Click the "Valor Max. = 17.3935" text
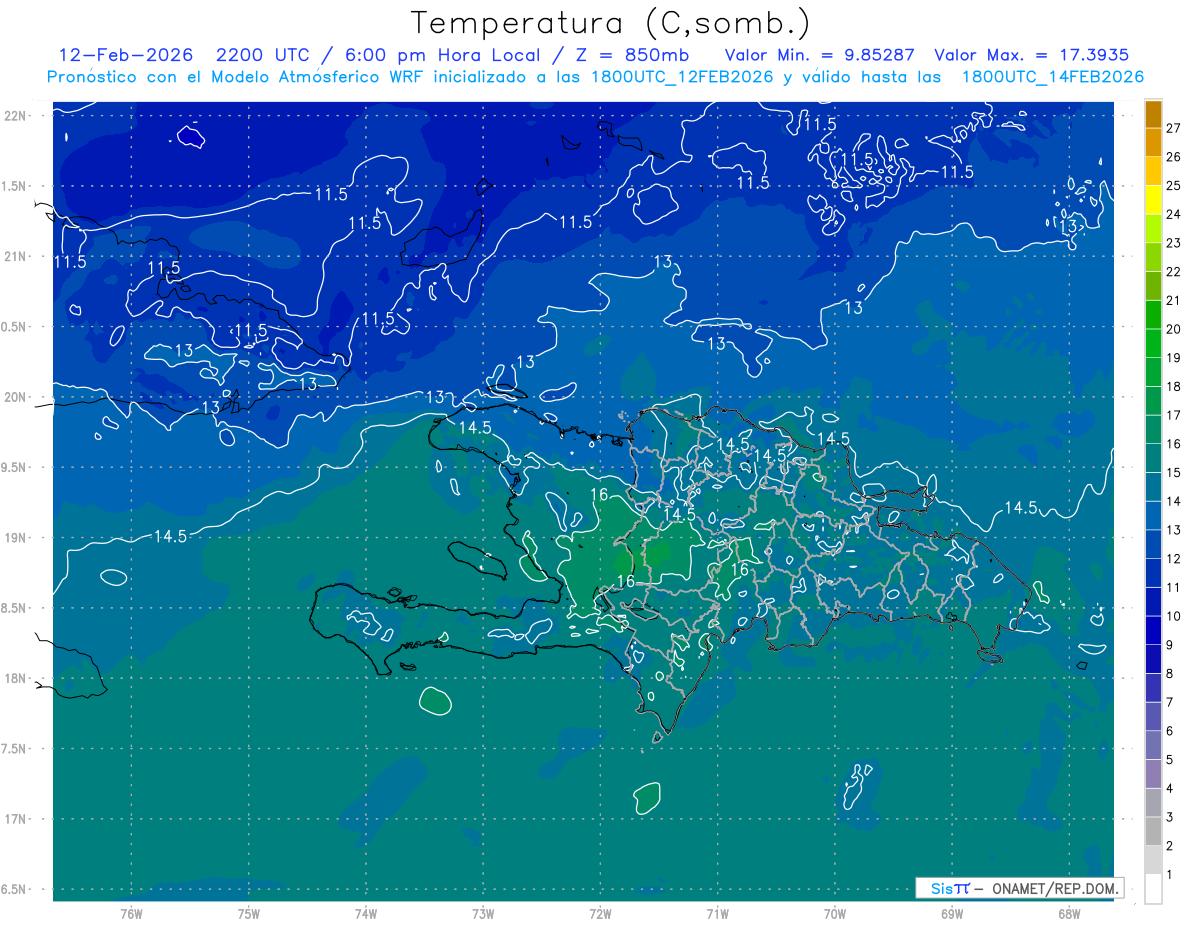1200x927 pixels. [1031, 55]
